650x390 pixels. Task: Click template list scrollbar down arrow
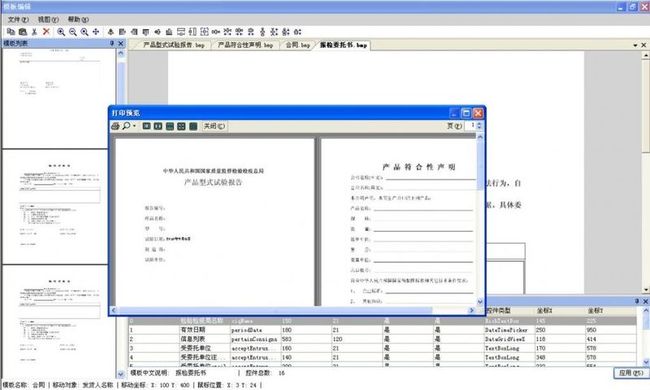tap(121, 374)
